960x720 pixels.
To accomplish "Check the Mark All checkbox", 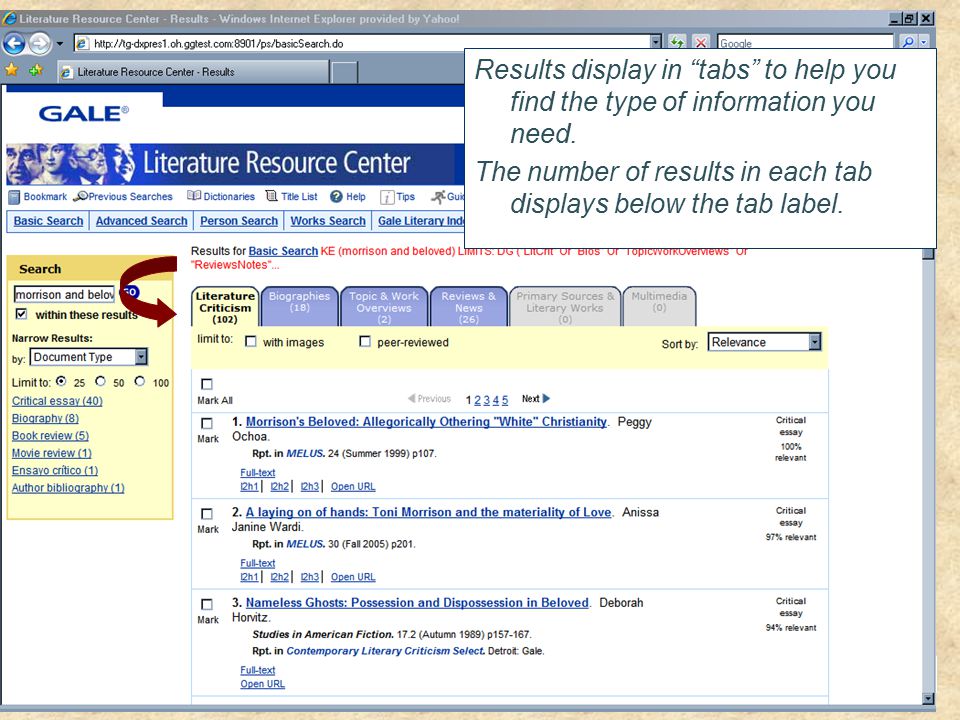I will coord(207,384).
